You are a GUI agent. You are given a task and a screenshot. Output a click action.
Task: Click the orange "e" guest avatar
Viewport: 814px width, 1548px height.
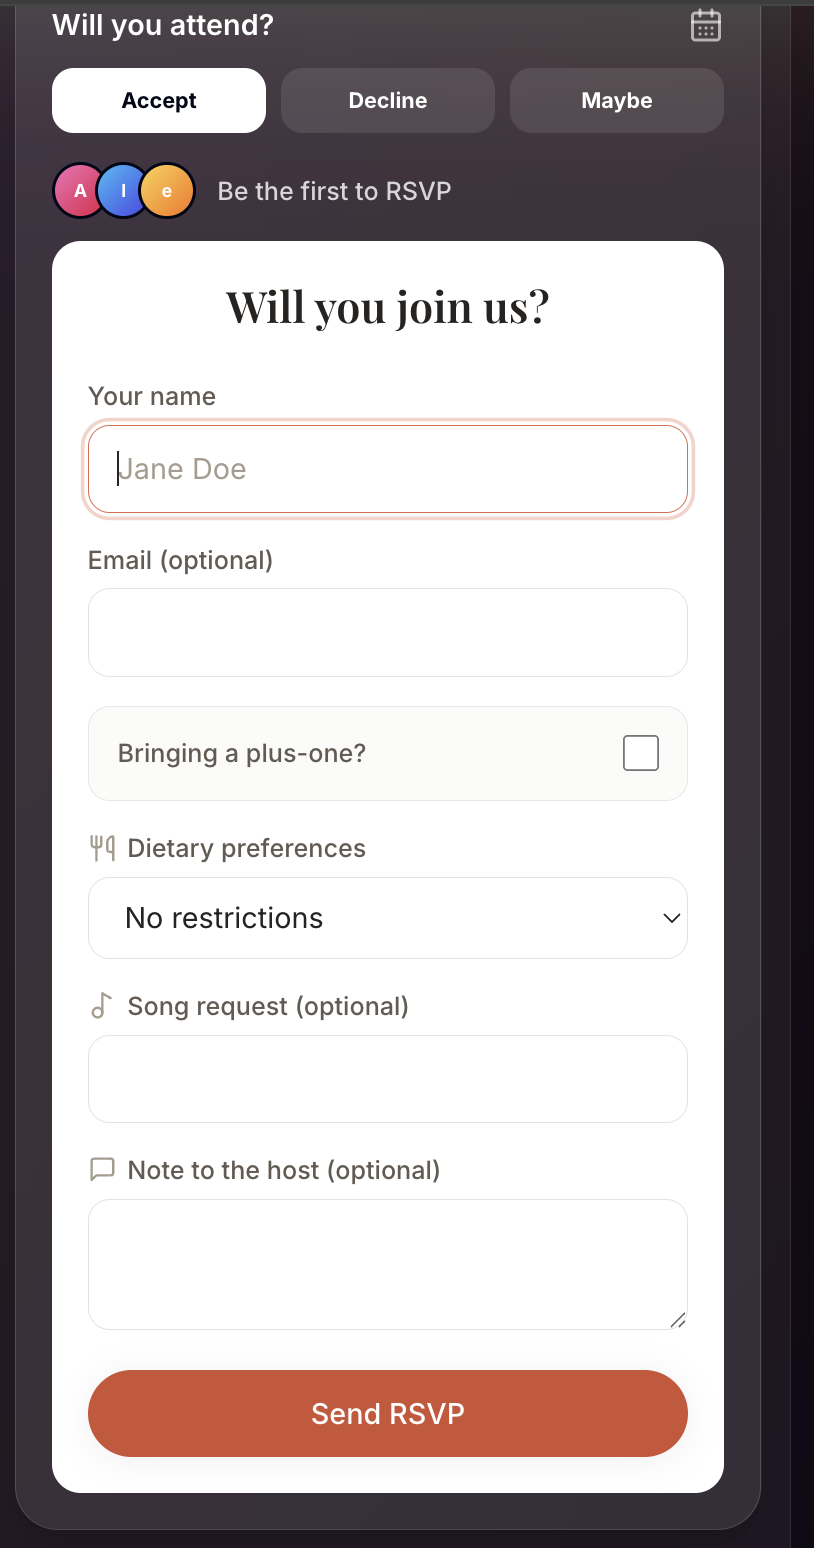pos(167,190)
